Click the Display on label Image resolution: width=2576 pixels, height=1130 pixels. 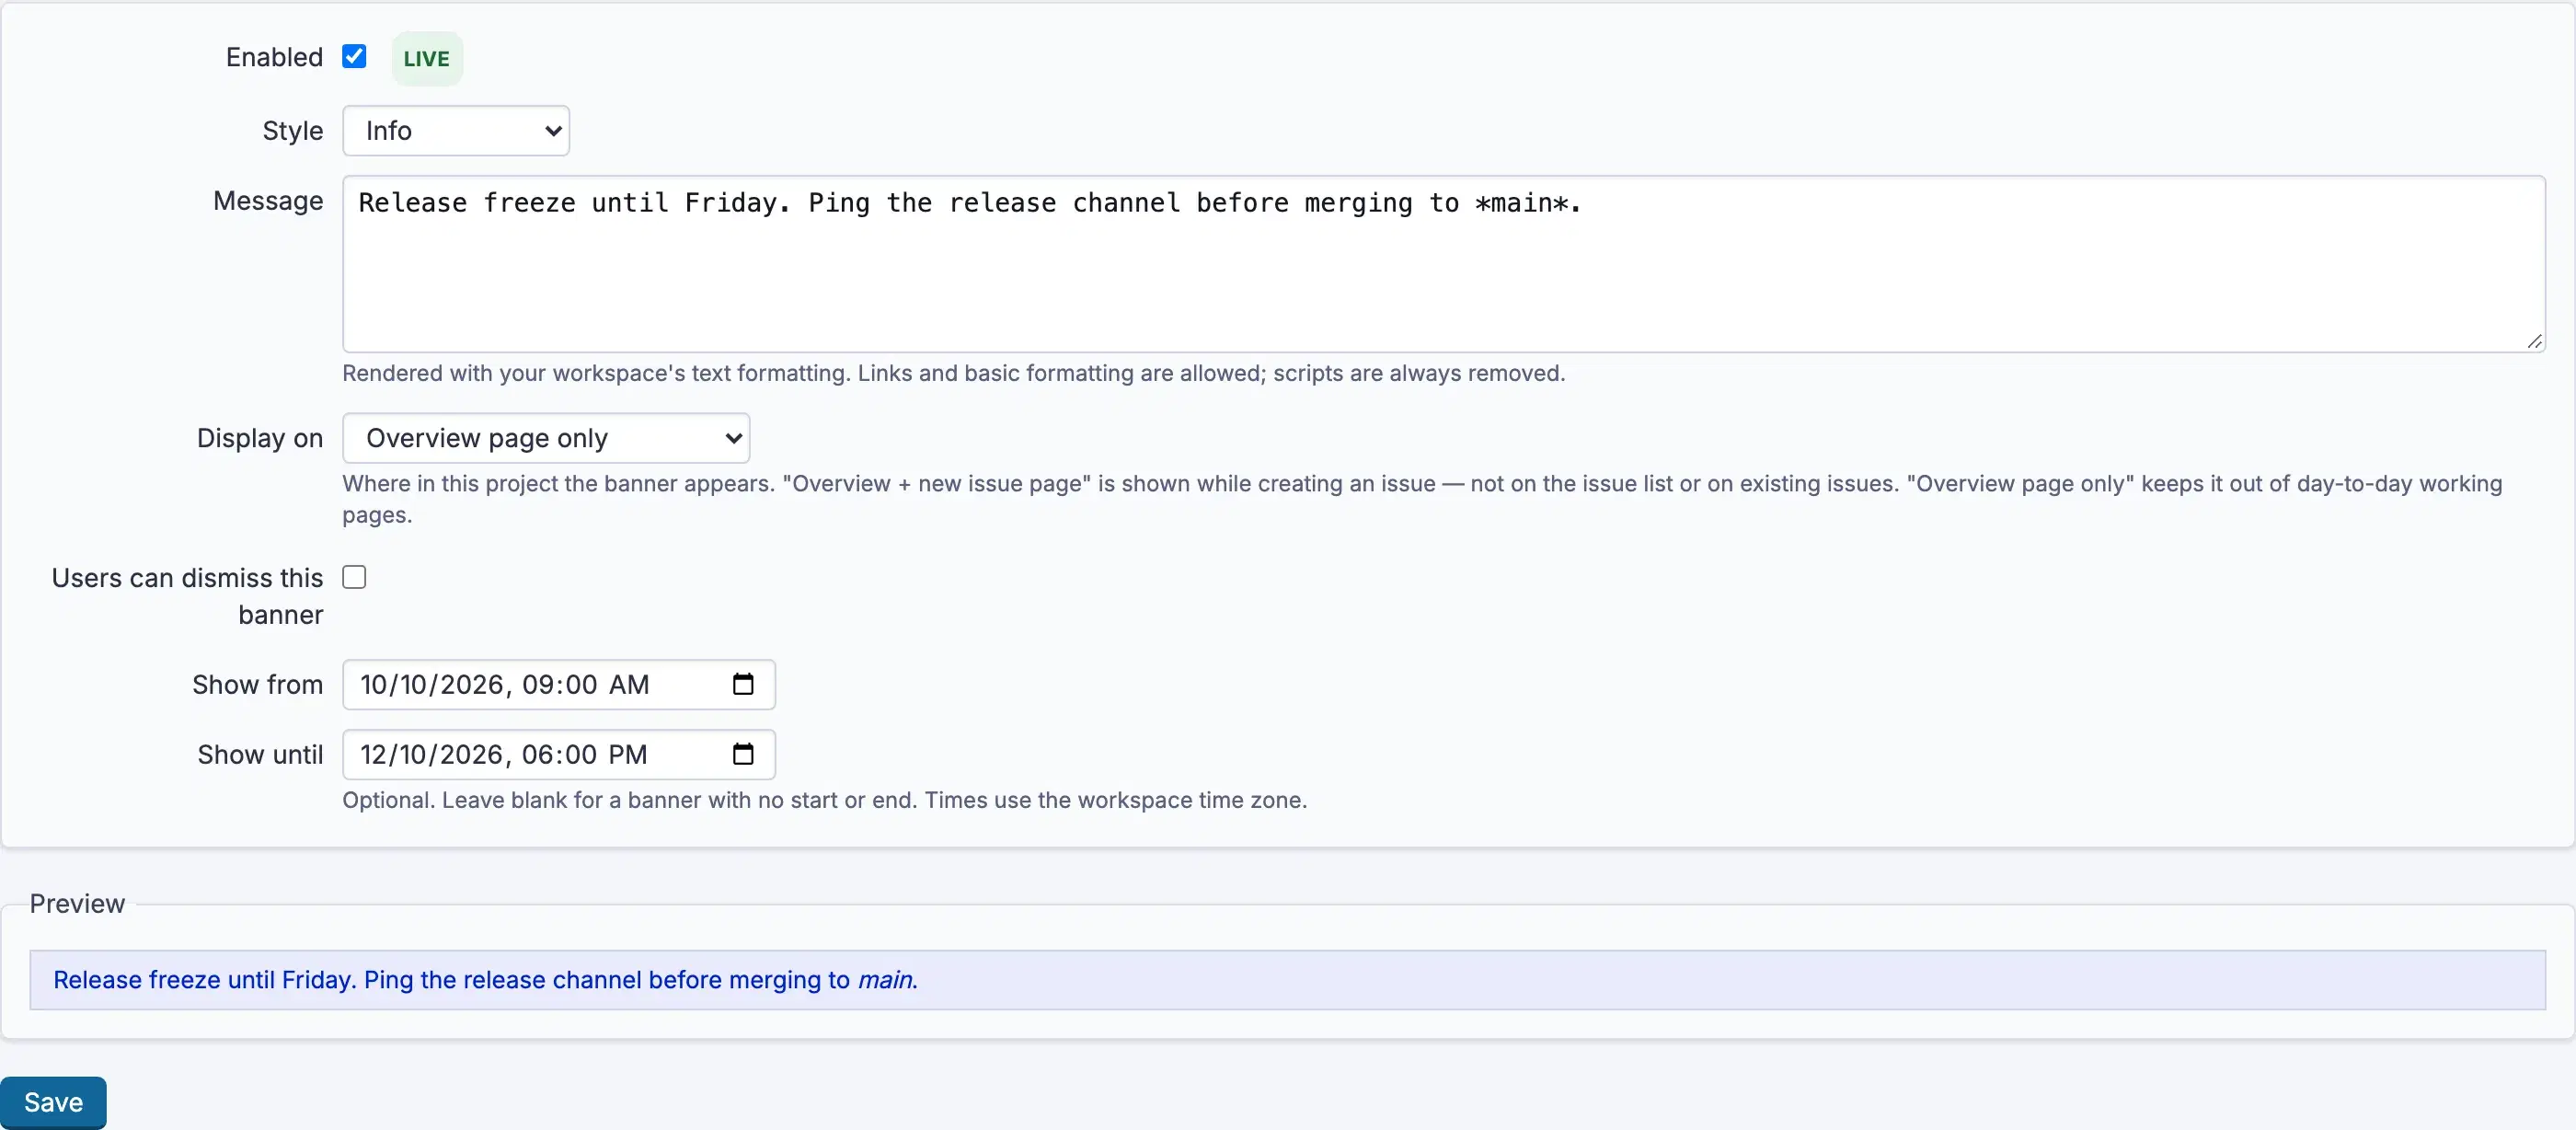[x=260, y=438]
